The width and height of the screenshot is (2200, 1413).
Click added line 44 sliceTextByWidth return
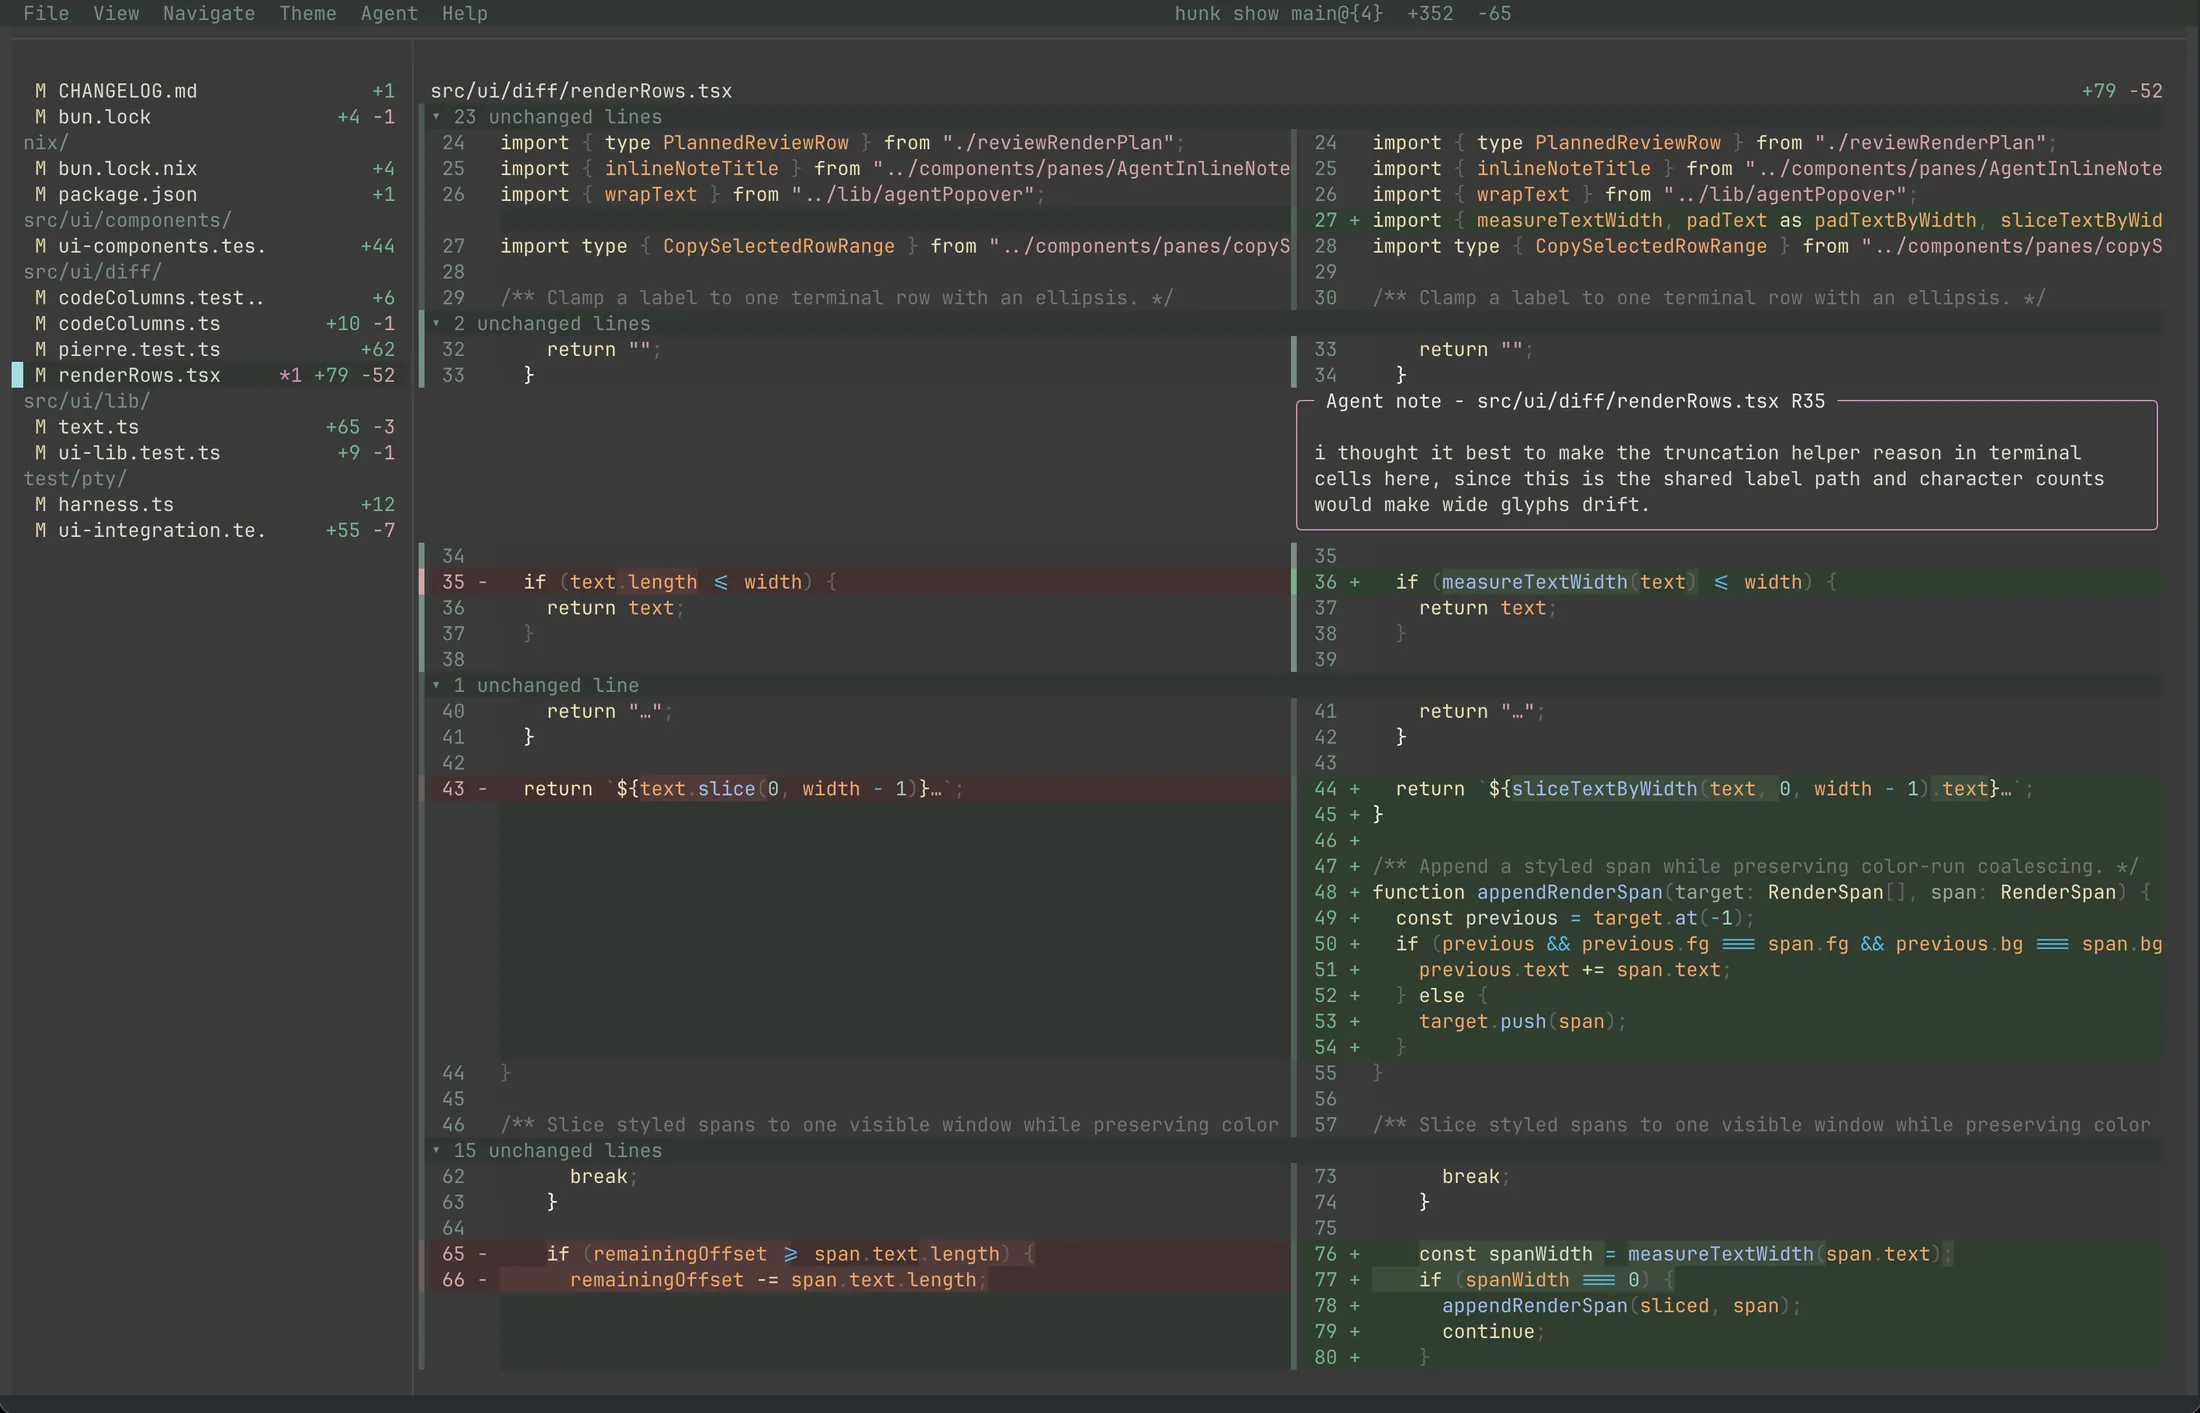(1732, 789)
